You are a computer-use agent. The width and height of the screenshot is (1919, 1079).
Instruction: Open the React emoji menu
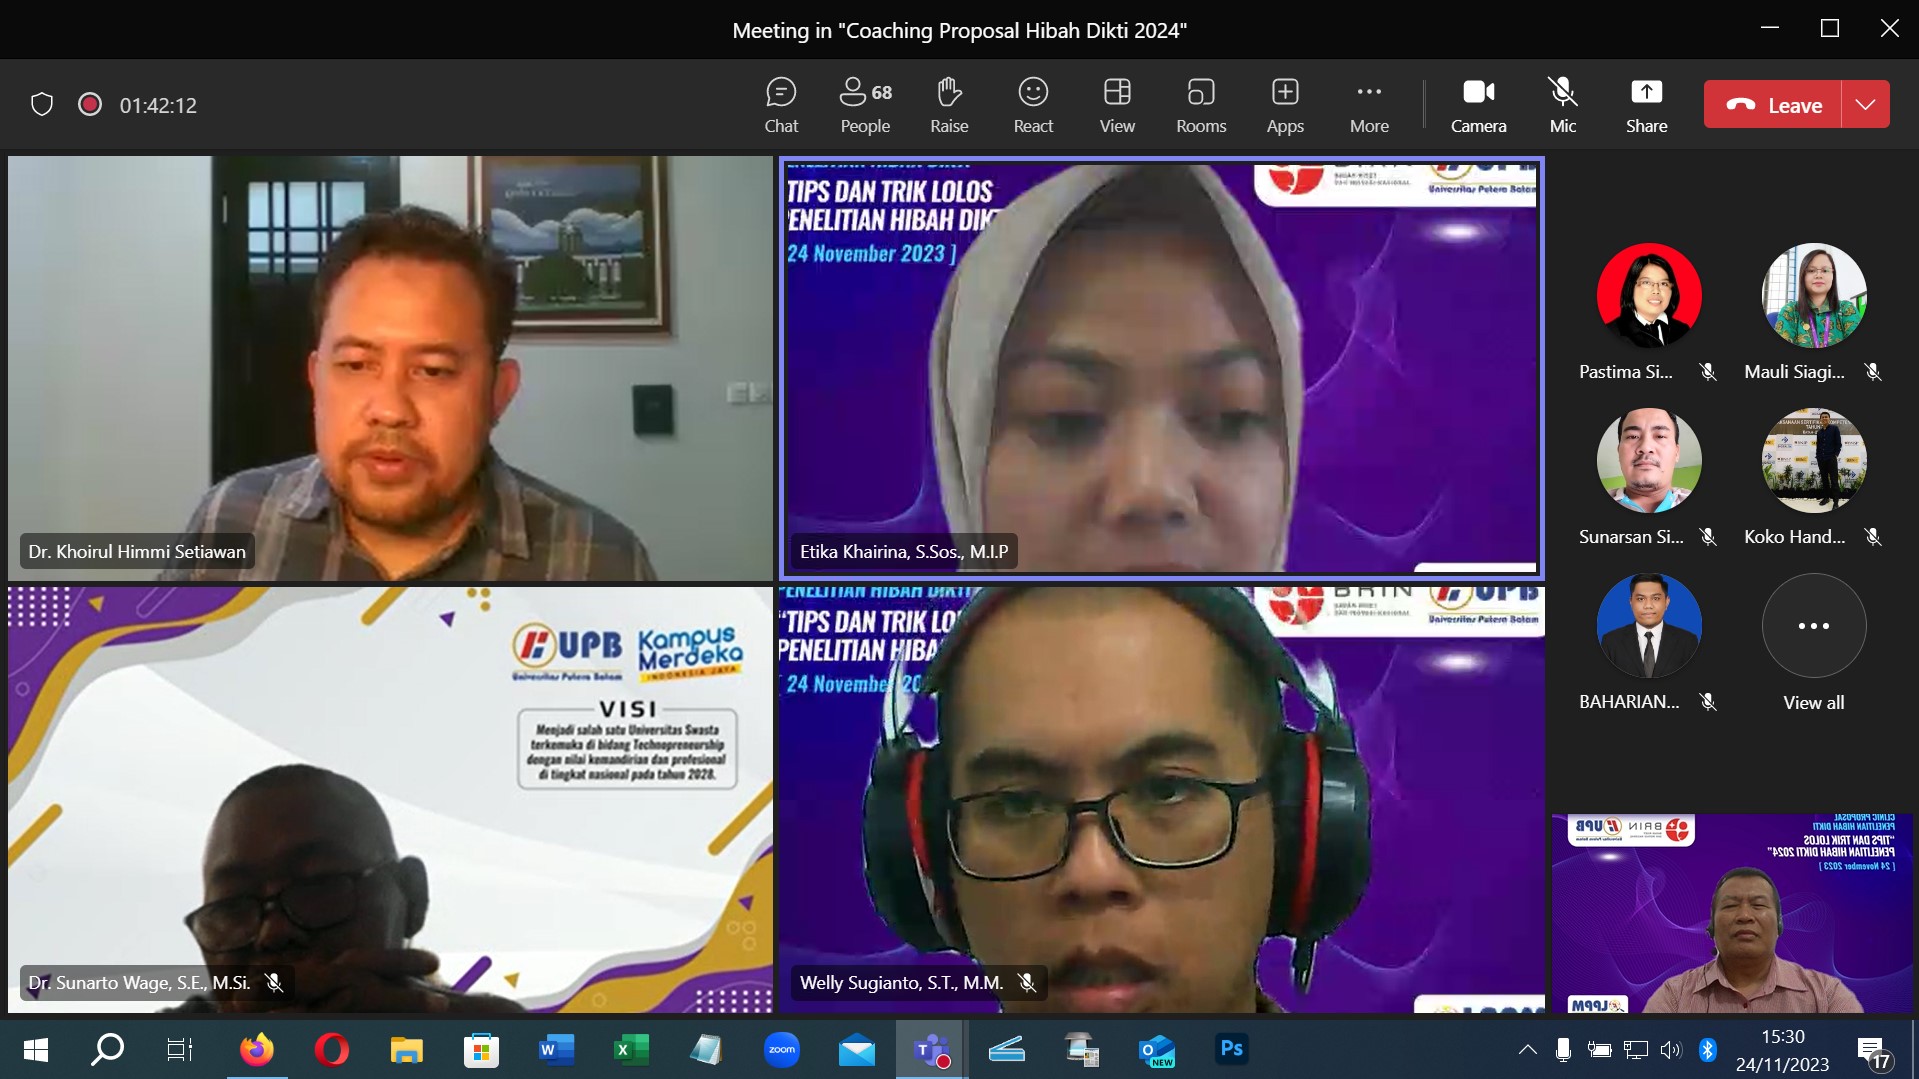[1032, 104]
